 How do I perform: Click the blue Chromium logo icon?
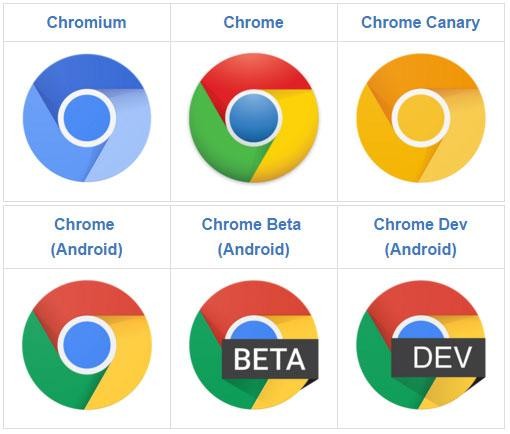click(x=87, y=118)
